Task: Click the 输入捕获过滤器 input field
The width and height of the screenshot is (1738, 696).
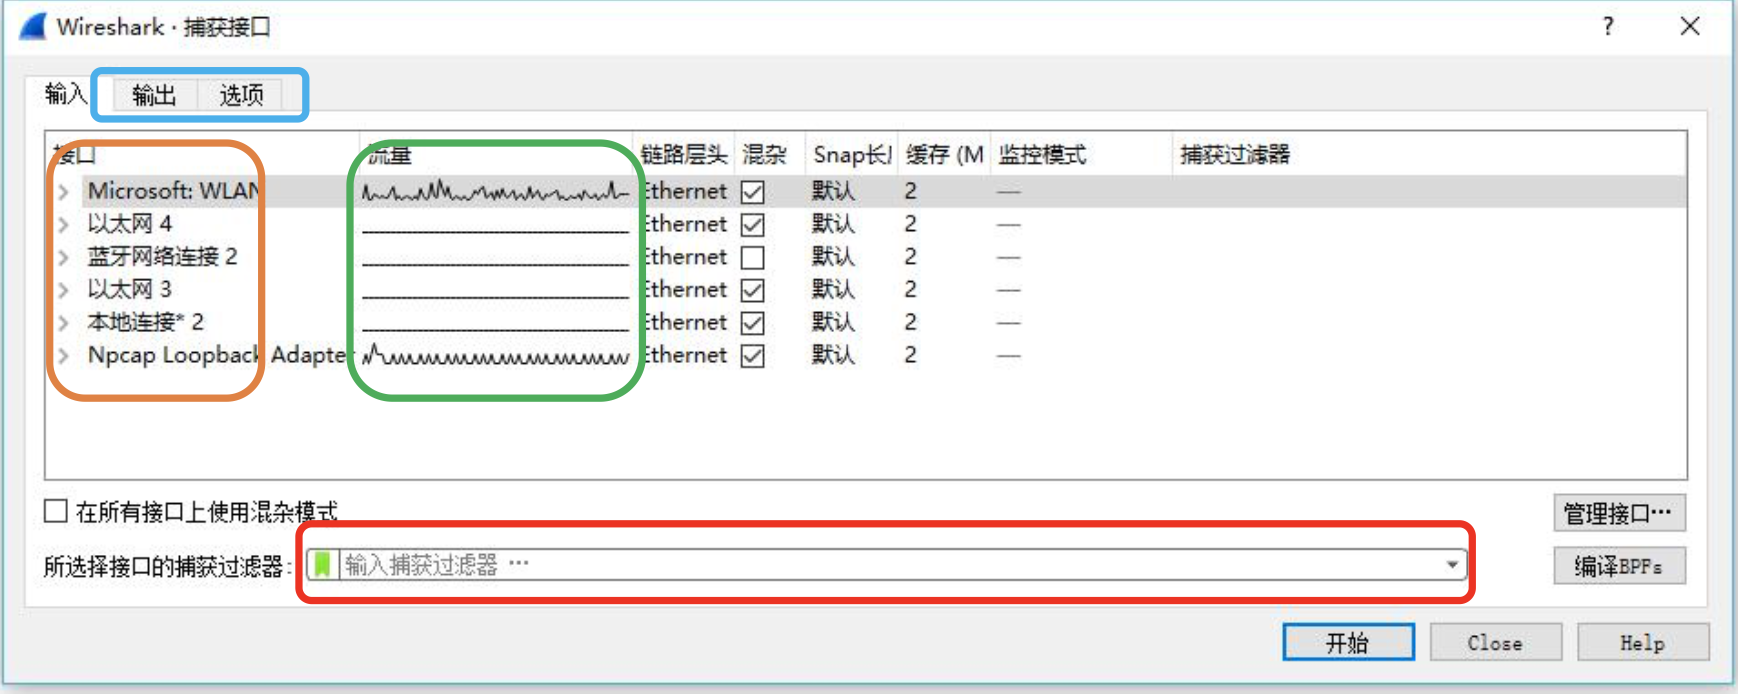Action: (x=886, y=565)
